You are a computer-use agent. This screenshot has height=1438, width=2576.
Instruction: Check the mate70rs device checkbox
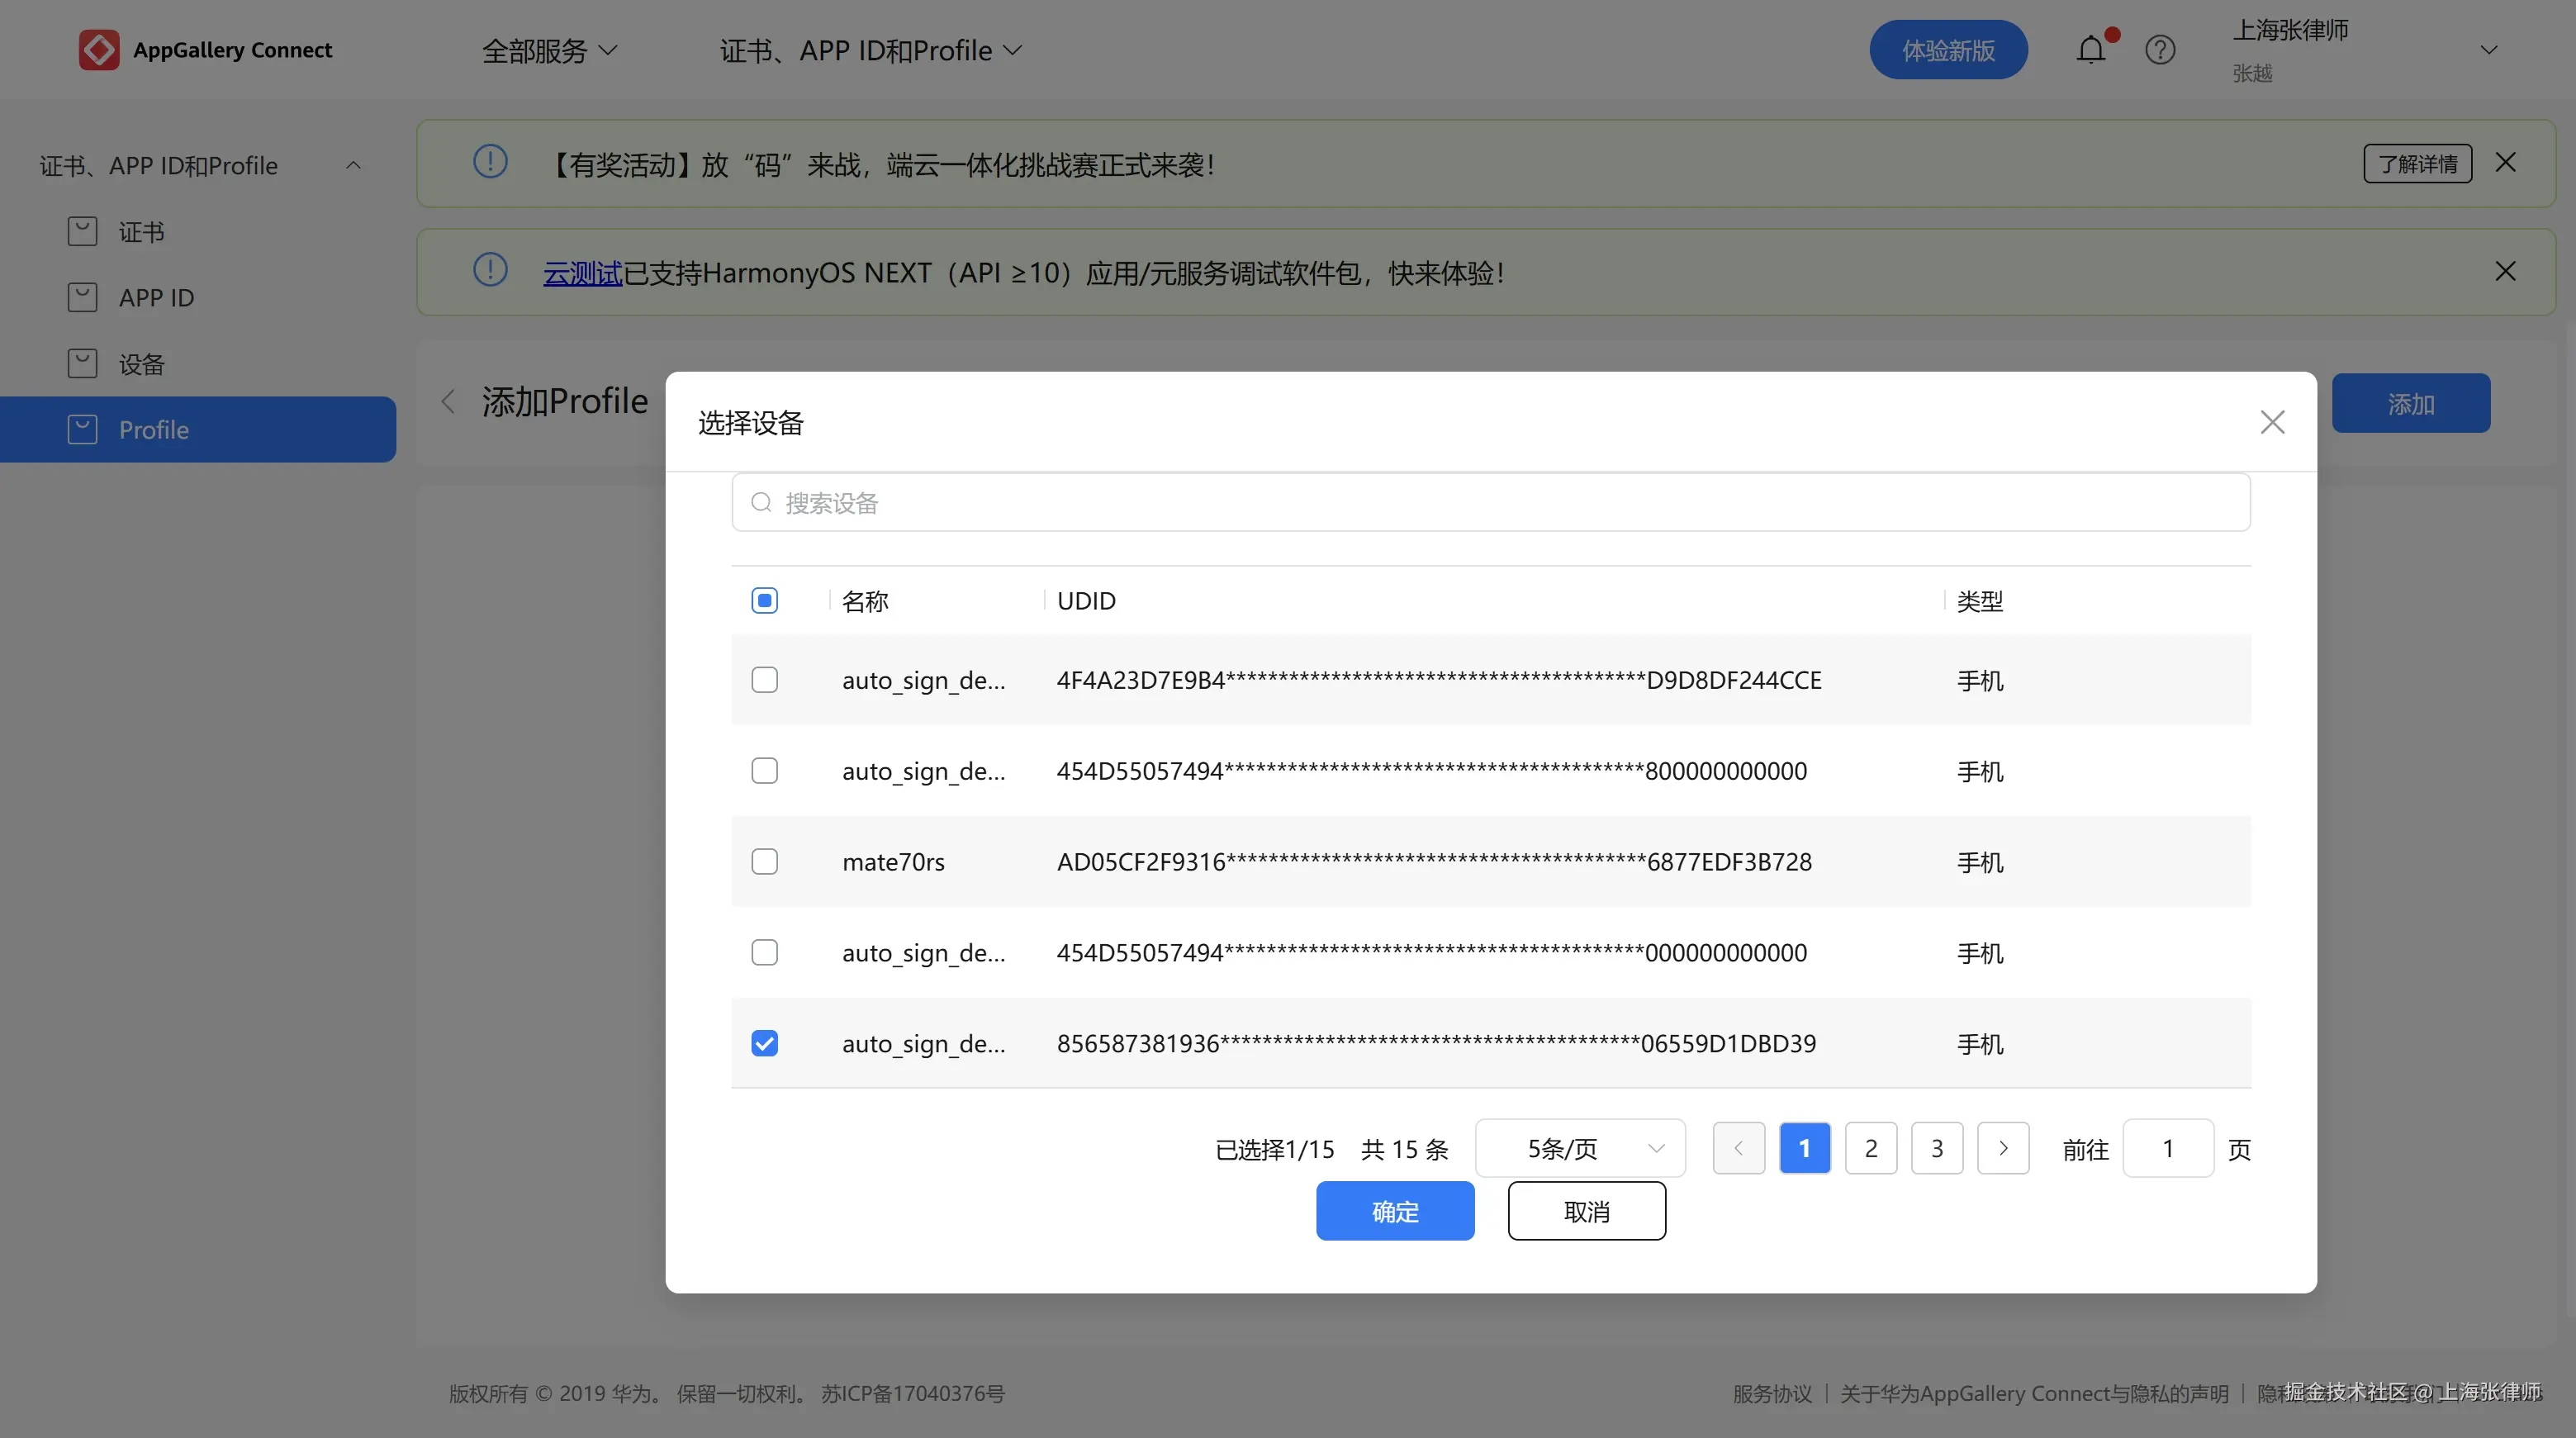pos(764,862)
